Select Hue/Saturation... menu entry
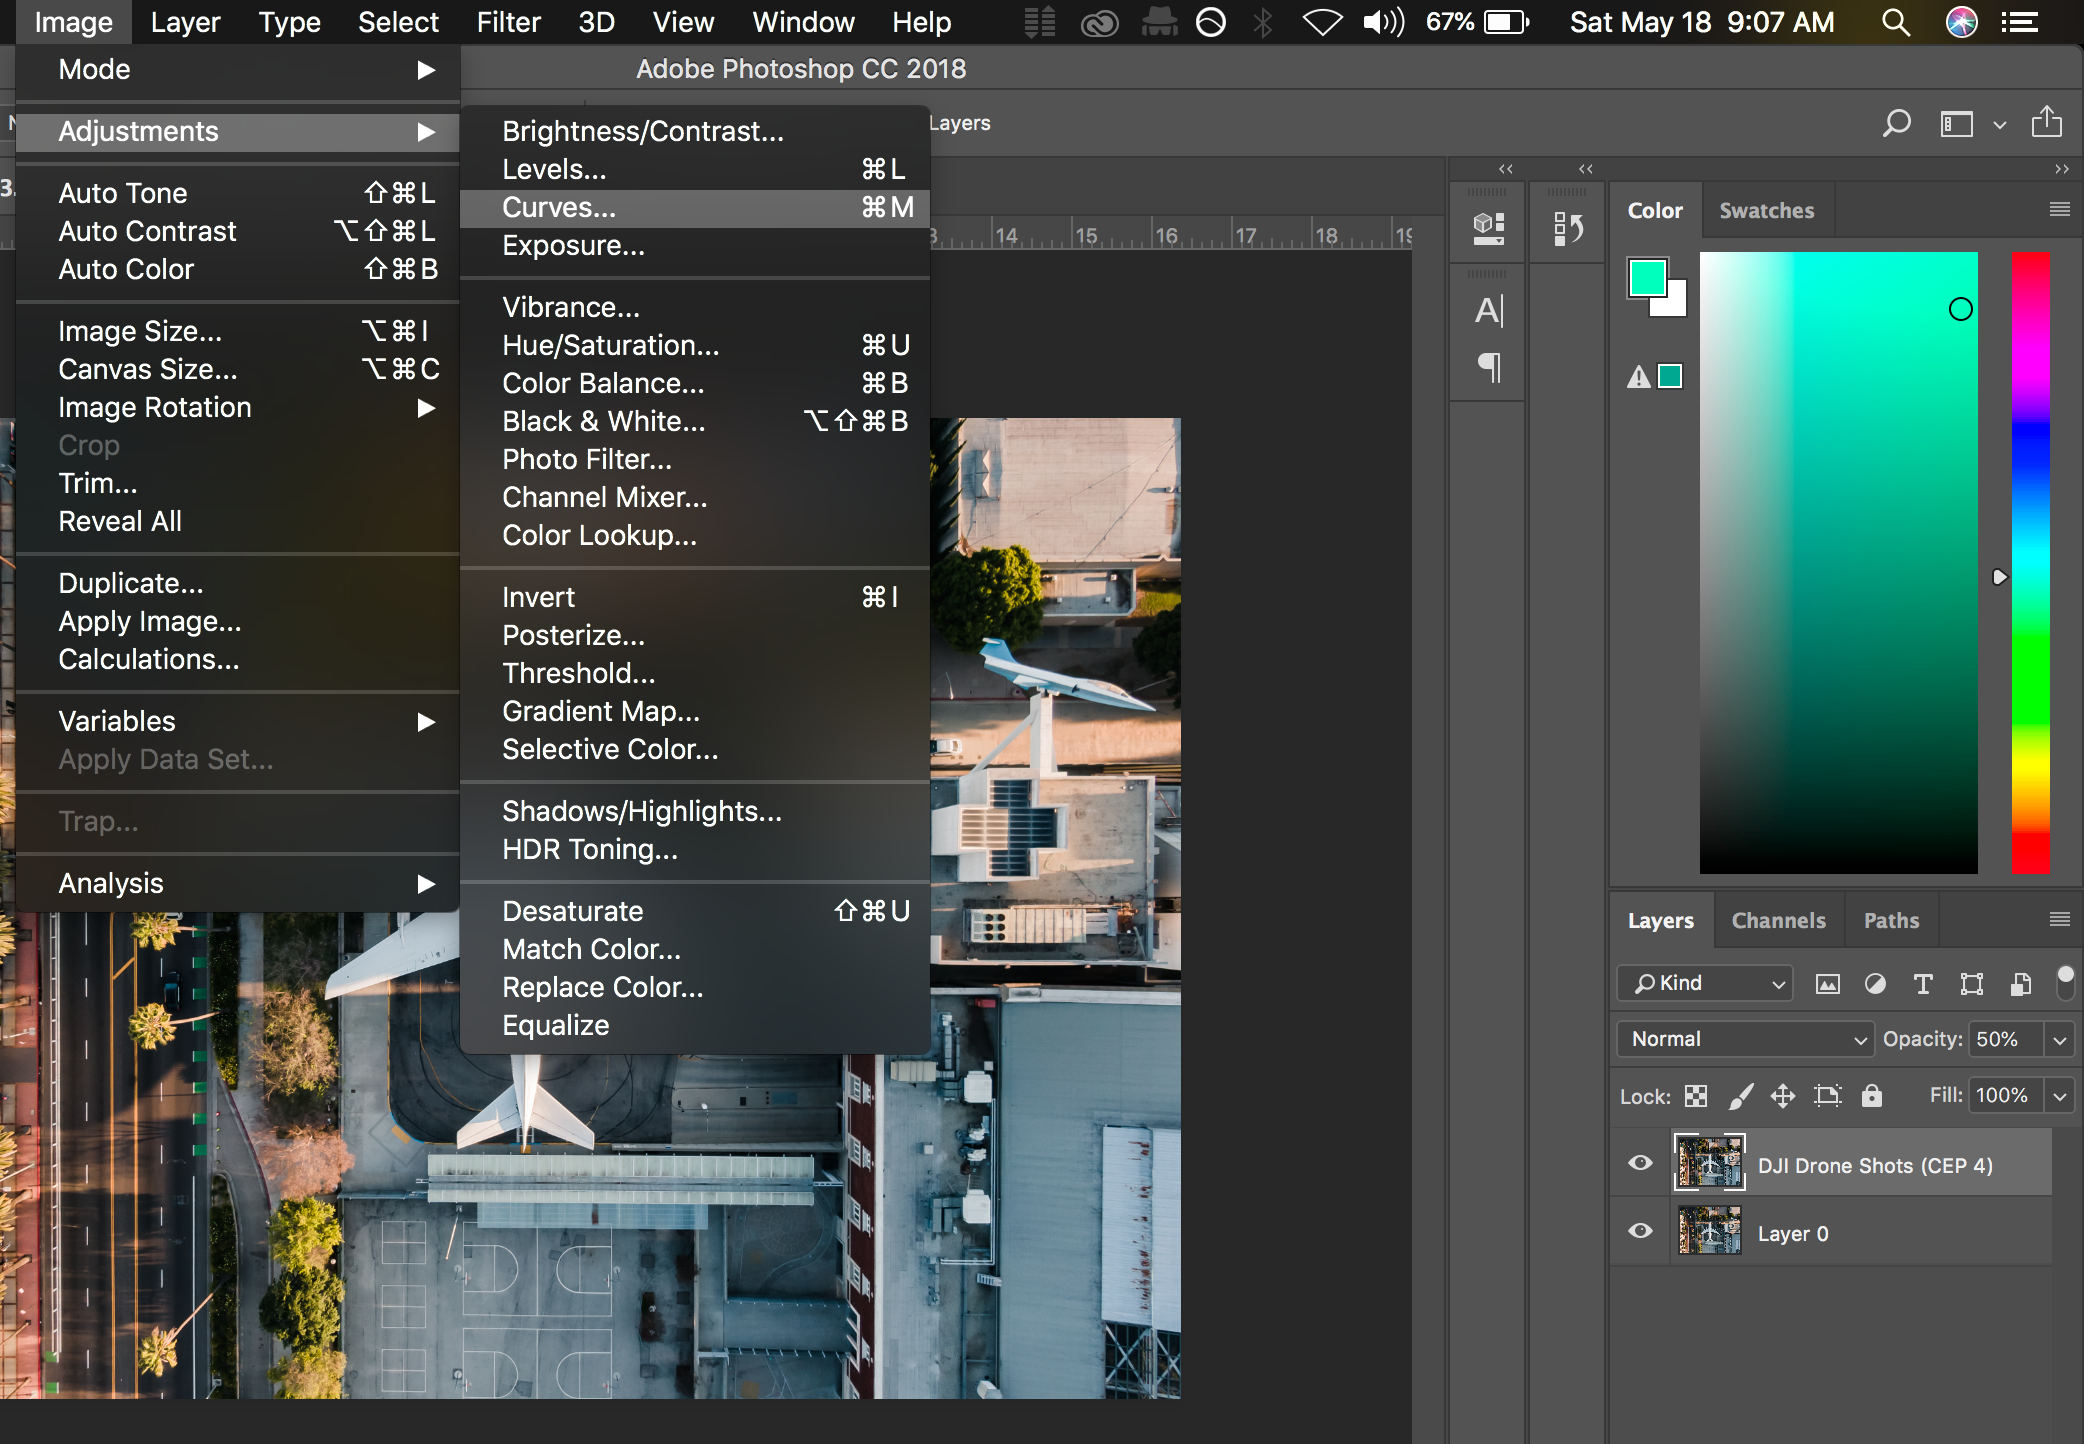Viewport: 2084px width, 1444px height. click(x=610, y=346)
